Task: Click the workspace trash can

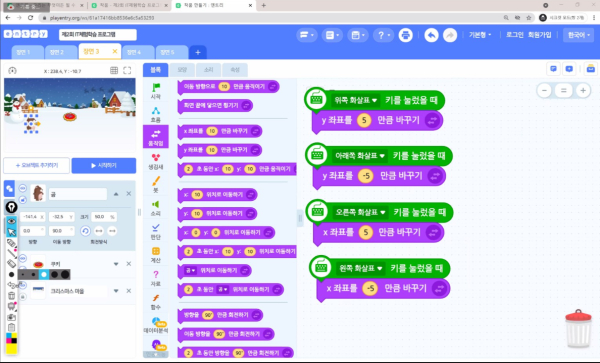Action: [578, 329]
